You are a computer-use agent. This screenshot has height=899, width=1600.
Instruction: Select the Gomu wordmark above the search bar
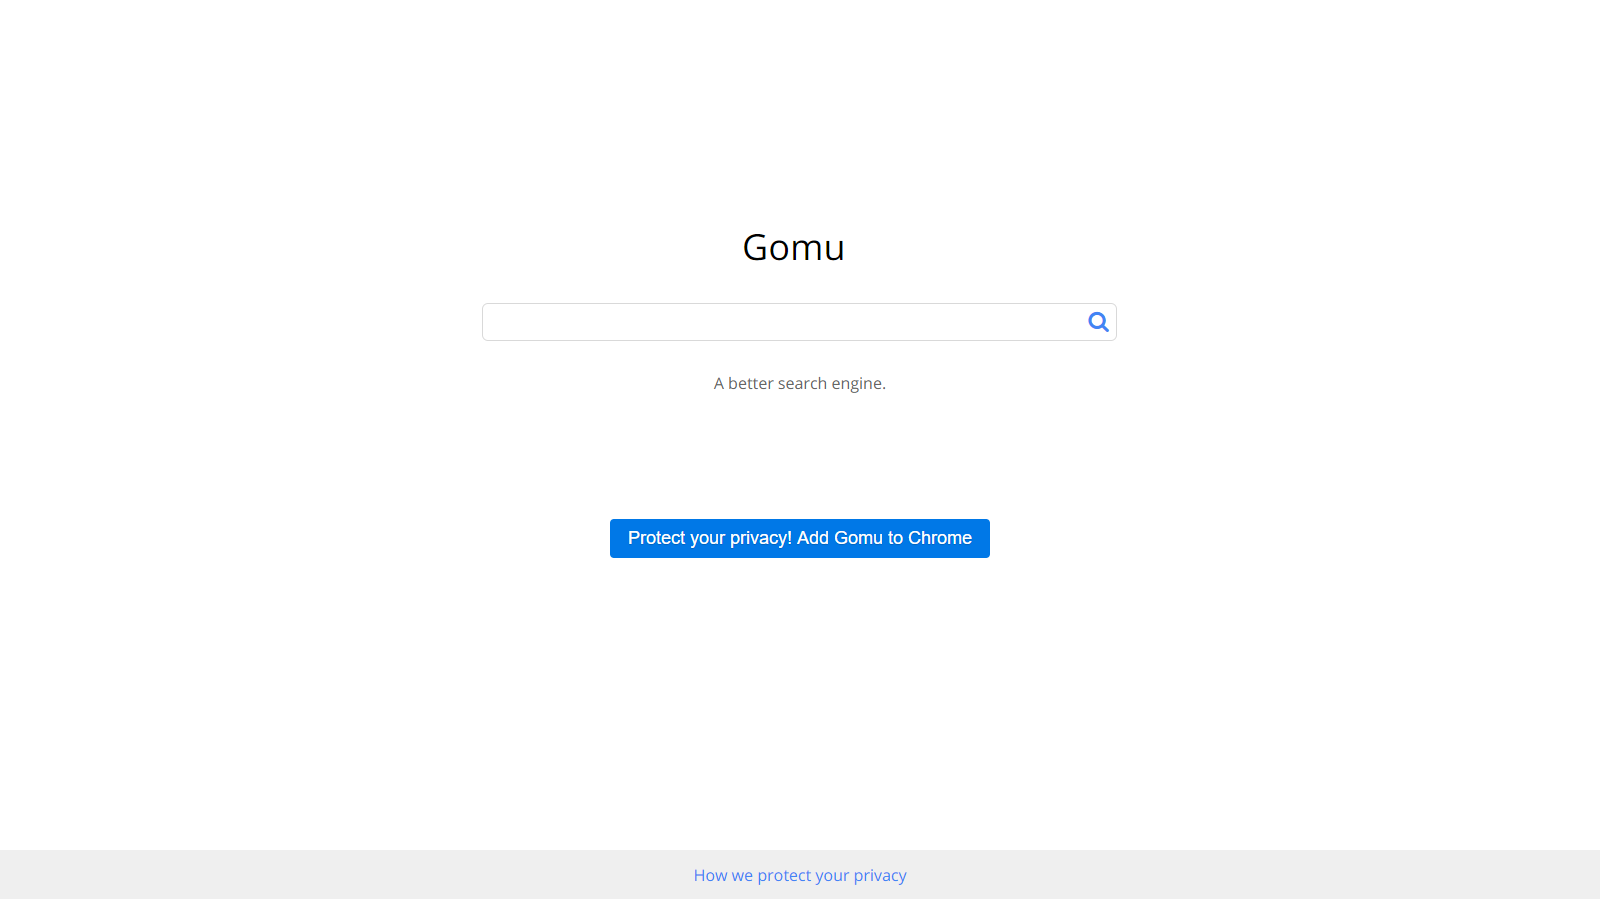pos(793,247)
